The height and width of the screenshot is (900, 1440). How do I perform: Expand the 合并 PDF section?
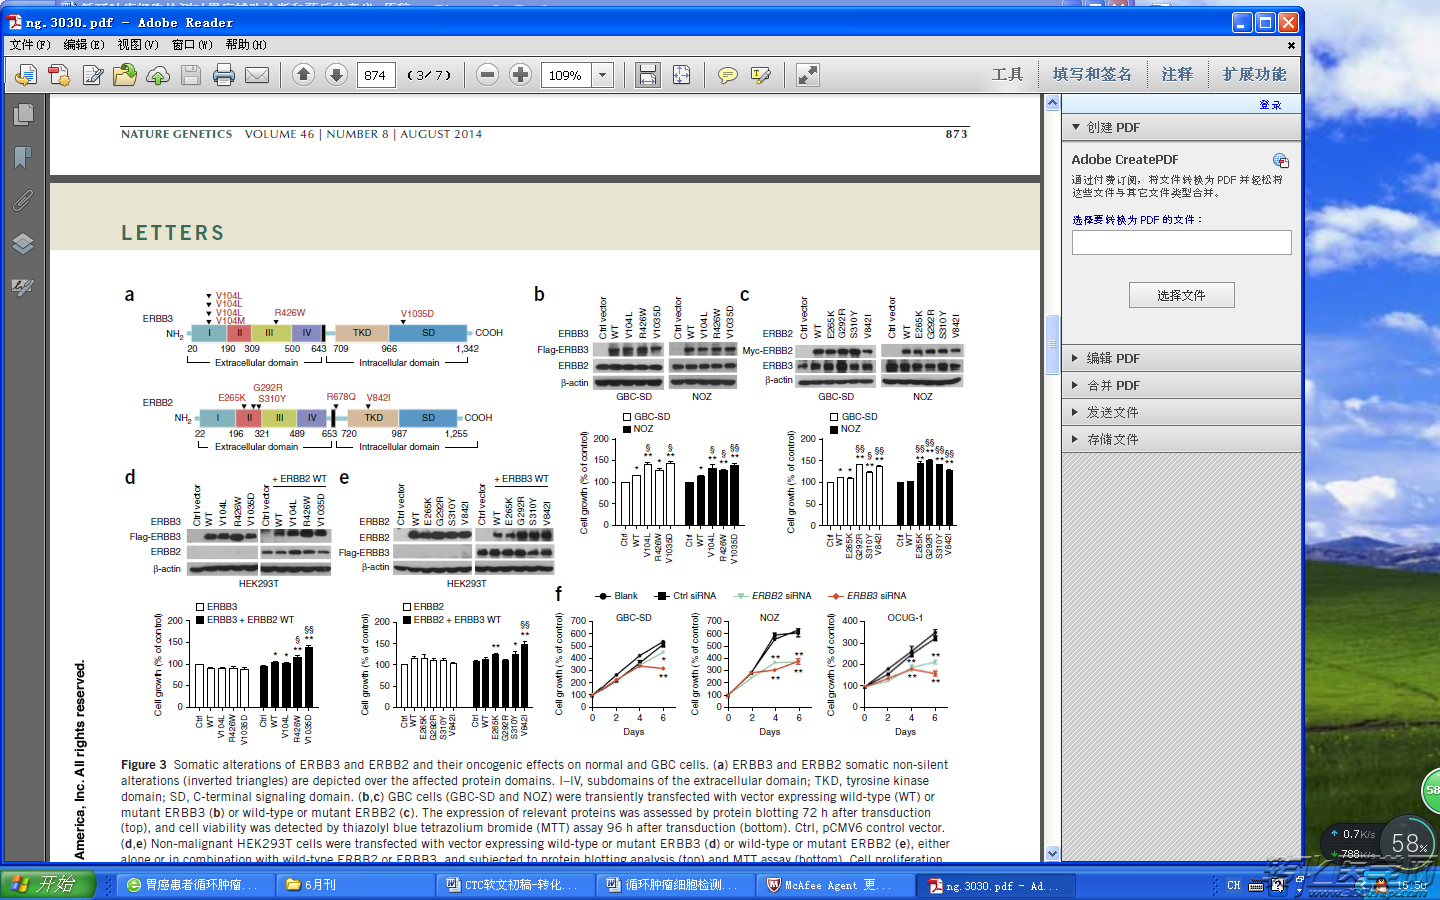[x=1181, y=385]
